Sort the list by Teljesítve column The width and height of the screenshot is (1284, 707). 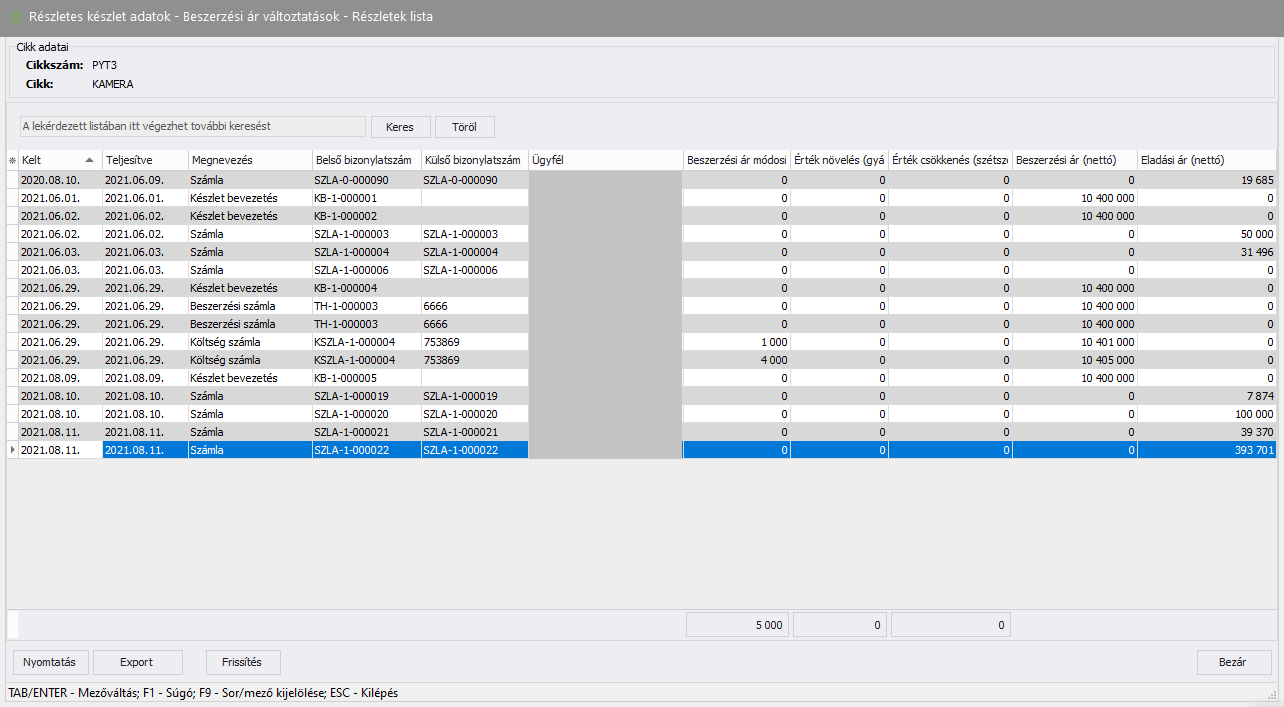click(x=145, y=160)
